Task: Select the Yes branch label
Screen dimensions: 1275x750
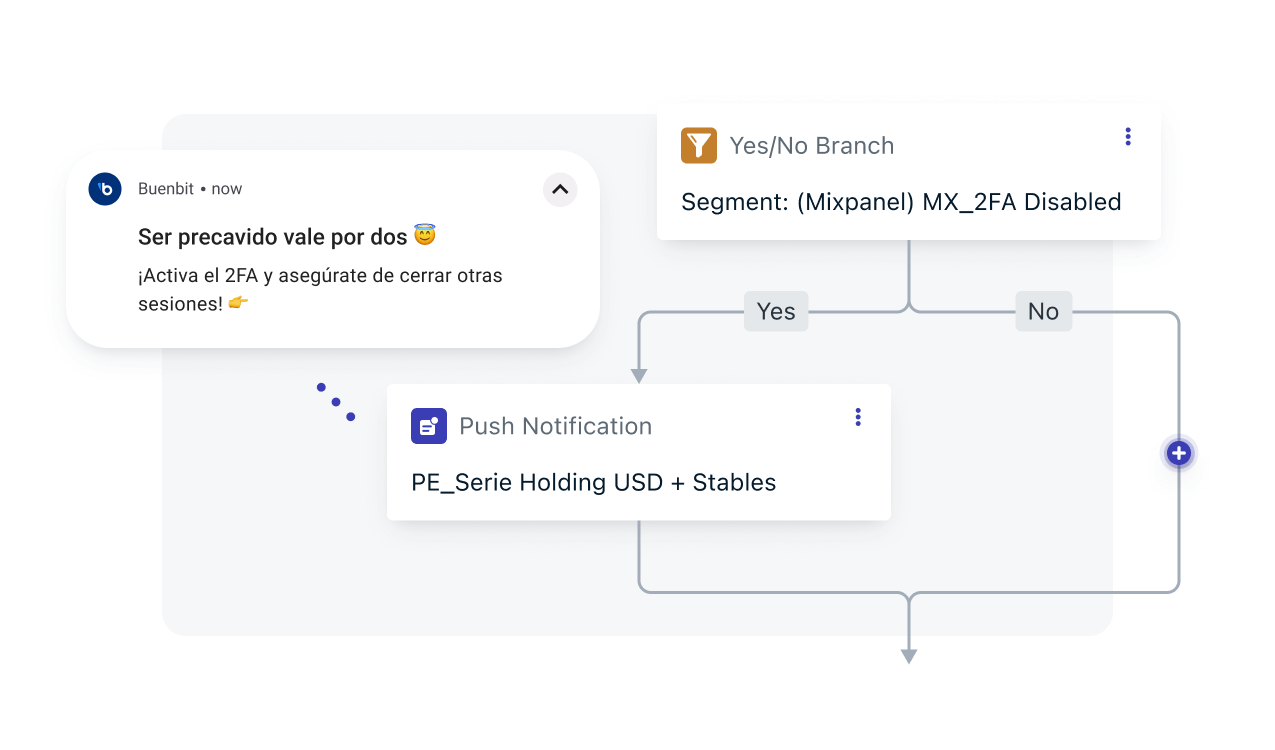Action: (x=776, y=311)
